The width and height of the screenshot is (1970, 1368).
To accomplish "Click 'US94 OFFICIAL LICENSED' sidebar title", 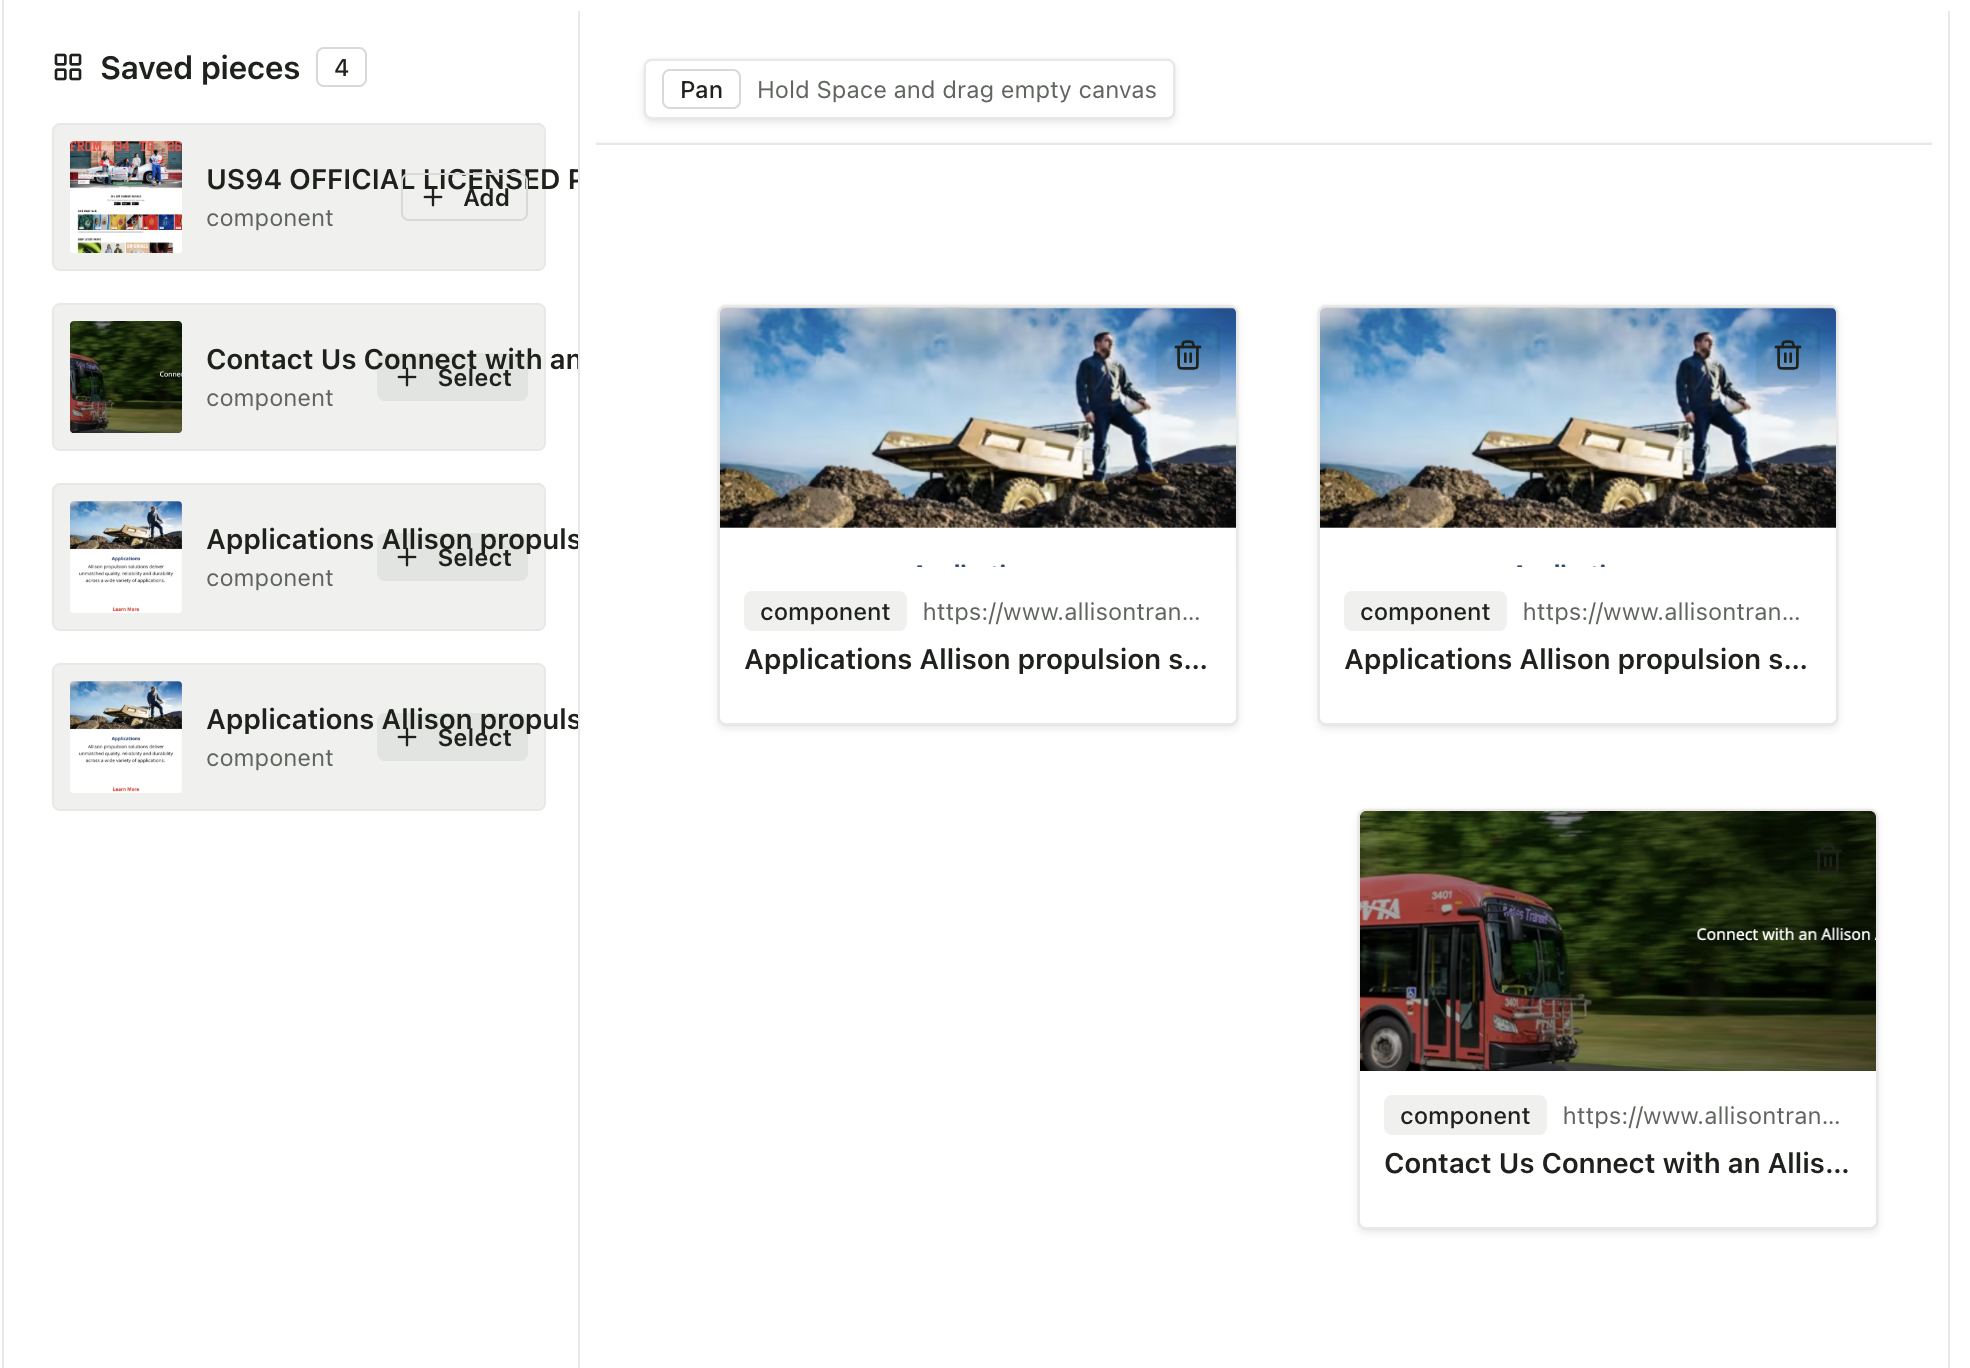I will (392, 179).
